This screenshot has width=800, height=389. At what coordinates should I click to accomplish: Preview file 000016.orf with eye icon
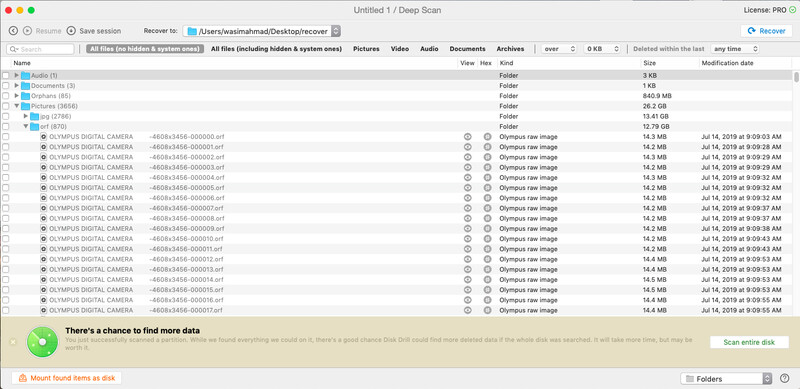click(x=467, y=300)
